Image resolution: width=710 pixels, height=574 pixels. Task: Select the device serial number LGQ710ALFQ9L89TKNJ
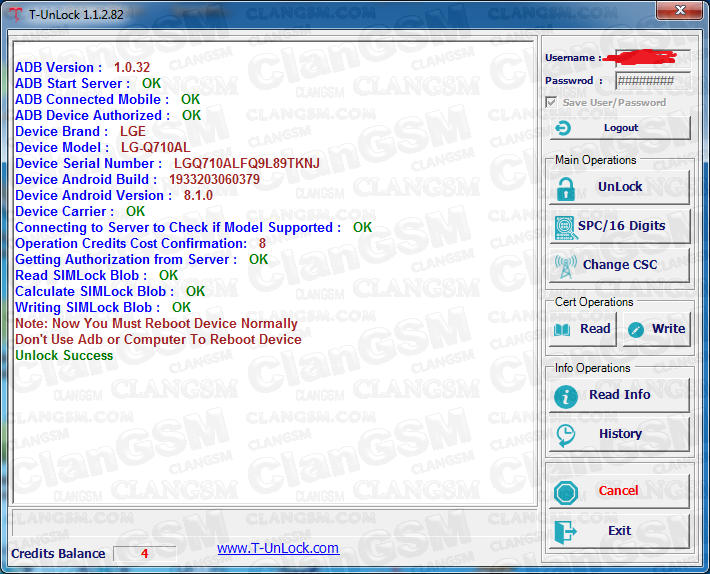click(247, 163)
